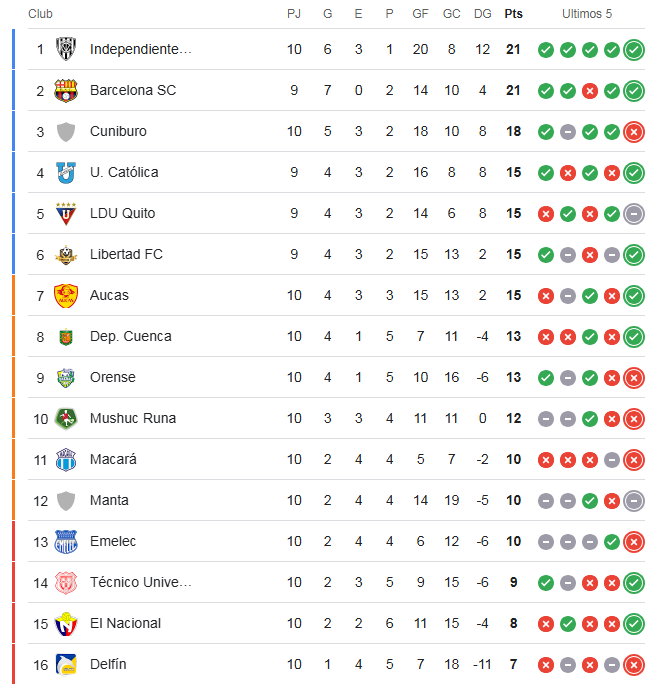
Task: Click the Ultimos 5 column header
Action: pos(587,14)
